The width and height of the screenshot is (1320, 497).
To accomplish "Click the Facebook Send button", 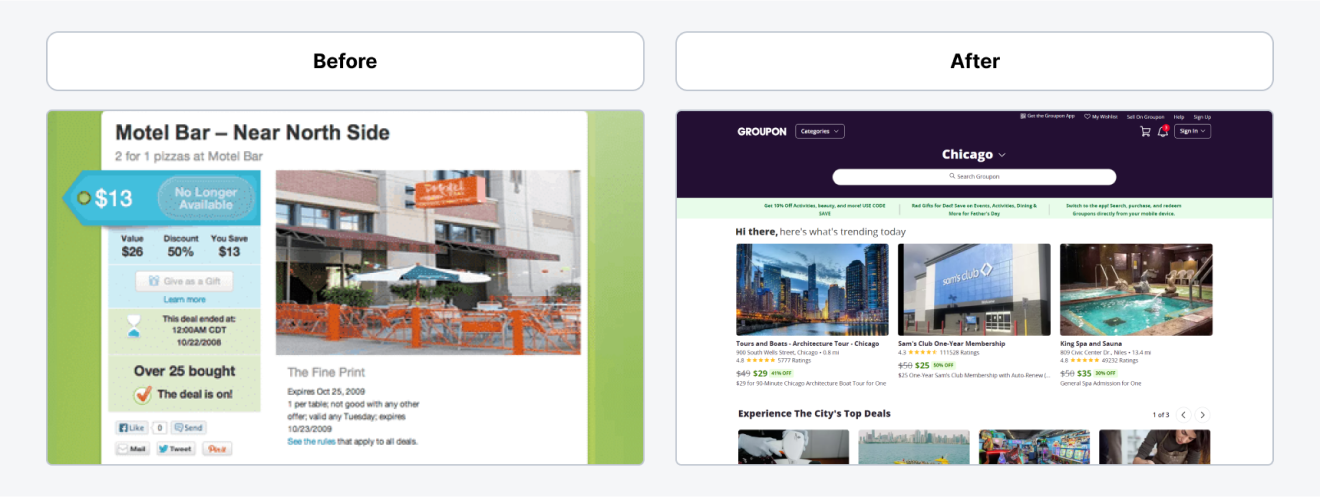I will pyautogui.click(x=188, y=428).
